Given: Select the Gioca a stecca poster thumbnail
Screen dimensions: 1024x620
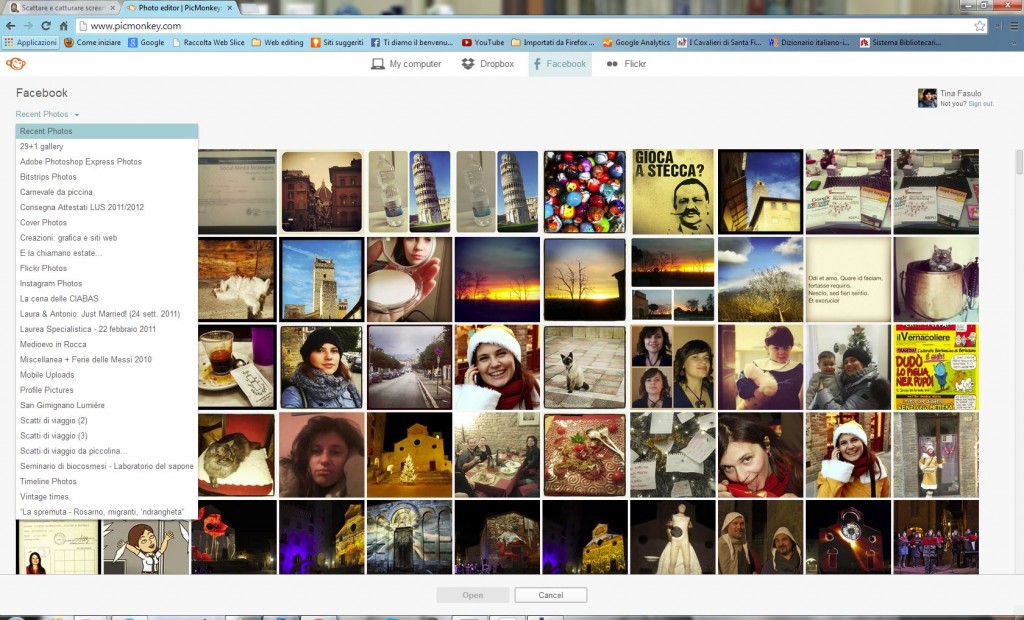Looking at the screenshot, I should click(673, 191).
